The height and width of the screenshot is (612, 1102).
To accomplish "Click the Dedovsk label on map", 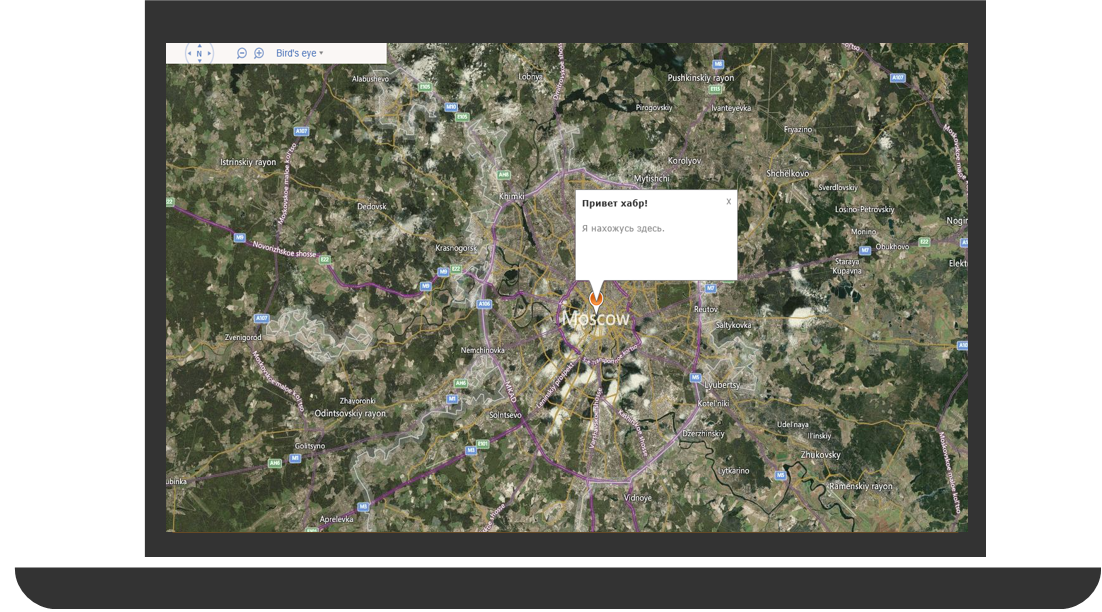I will 372,207.
